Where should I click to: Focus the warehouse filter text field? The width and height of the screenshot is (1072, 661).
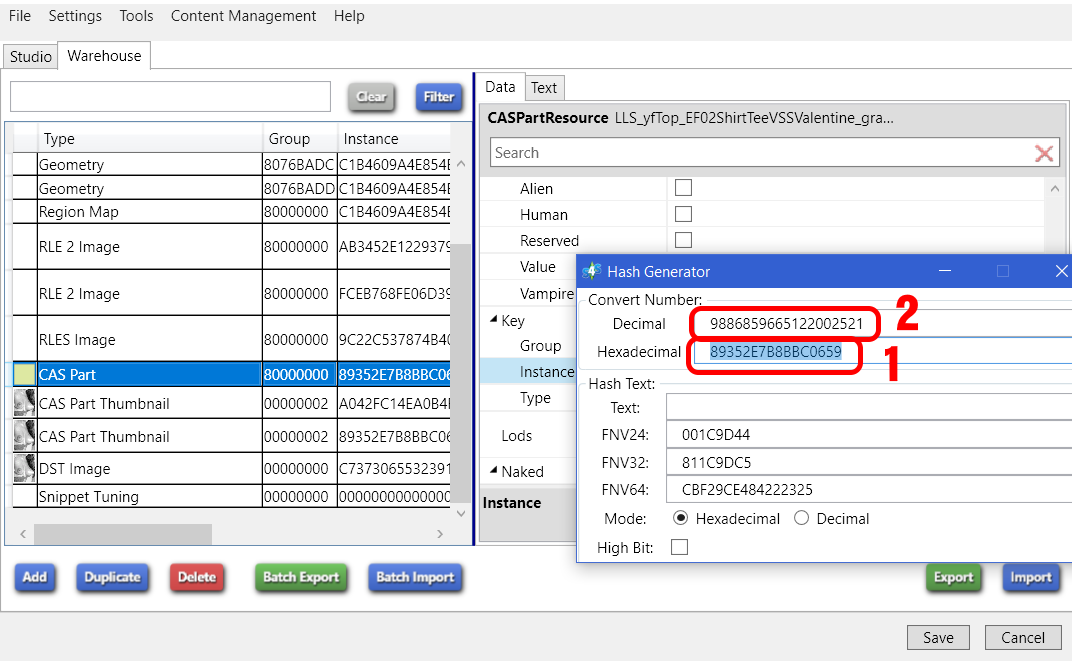170,96
